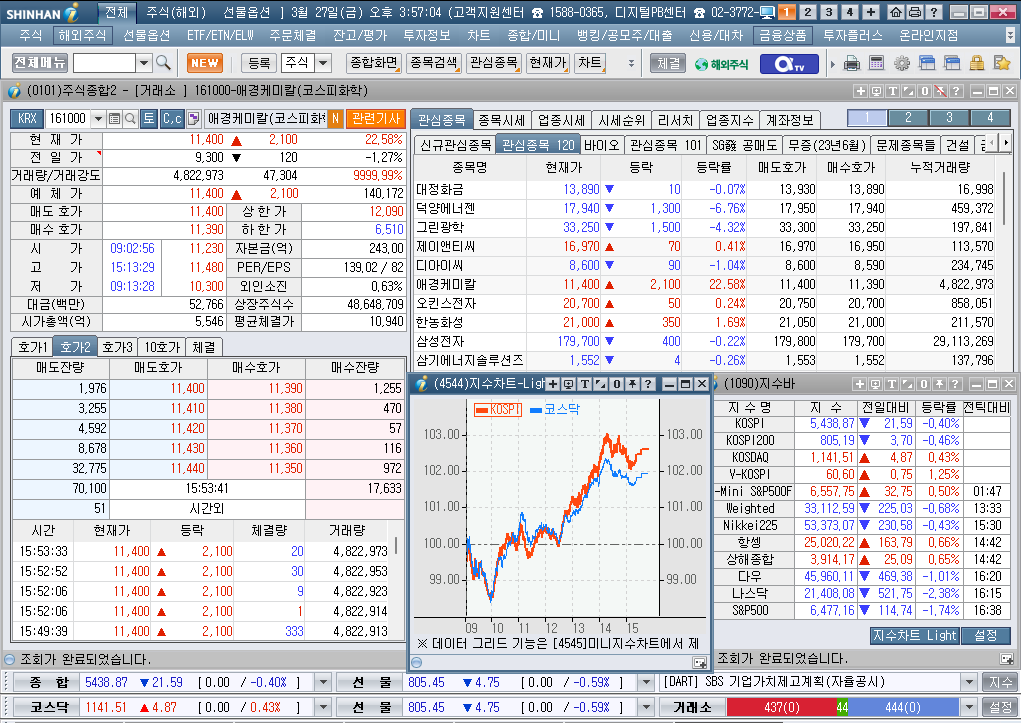Click 종합화면 toolbar button

374,63
